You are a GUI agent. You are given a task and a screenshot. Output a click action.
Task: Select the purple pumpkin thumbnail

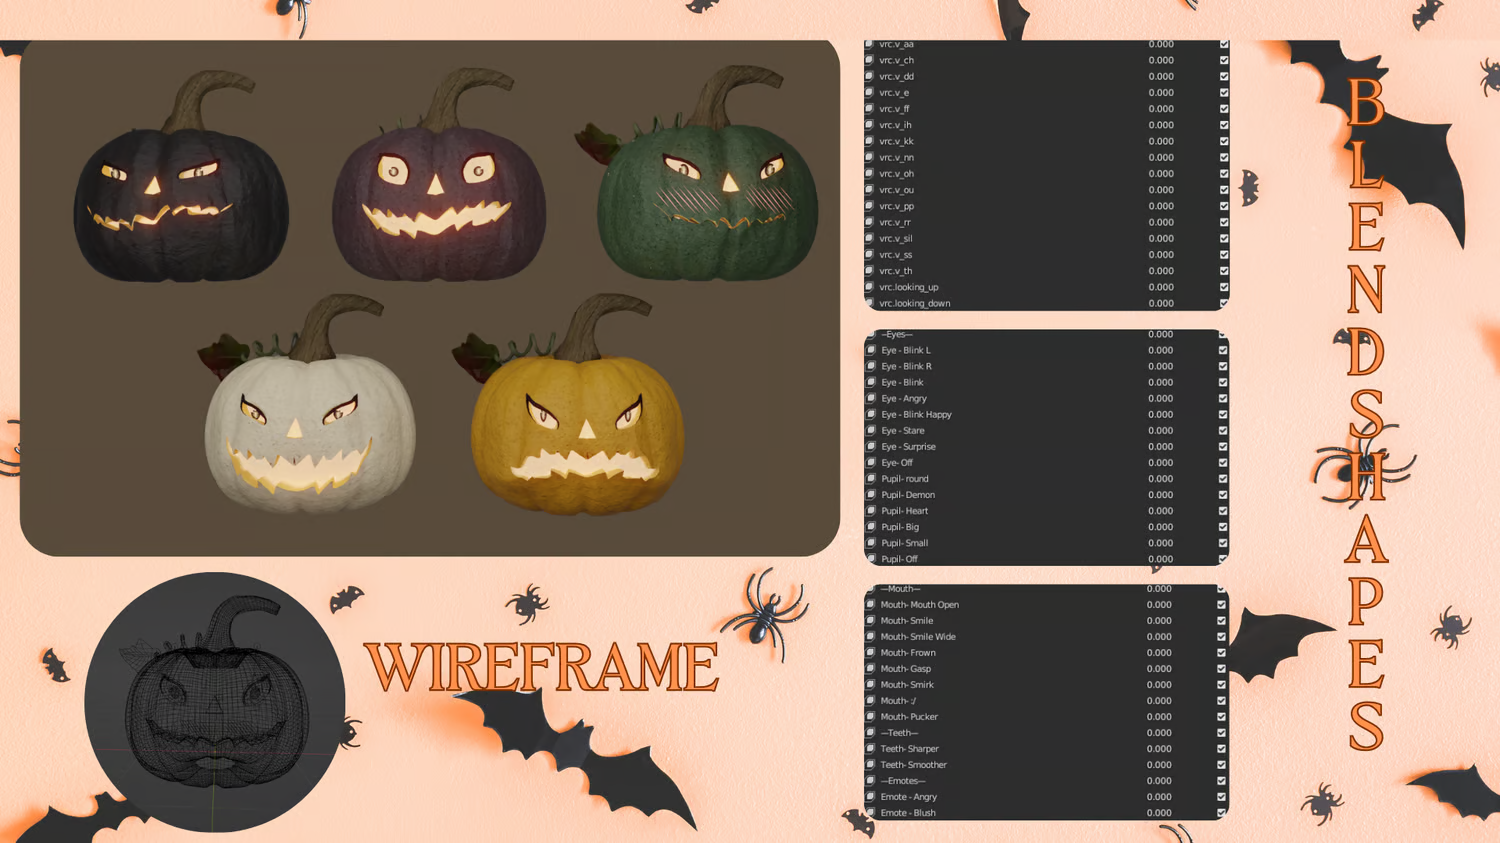(x=439, y=176)
